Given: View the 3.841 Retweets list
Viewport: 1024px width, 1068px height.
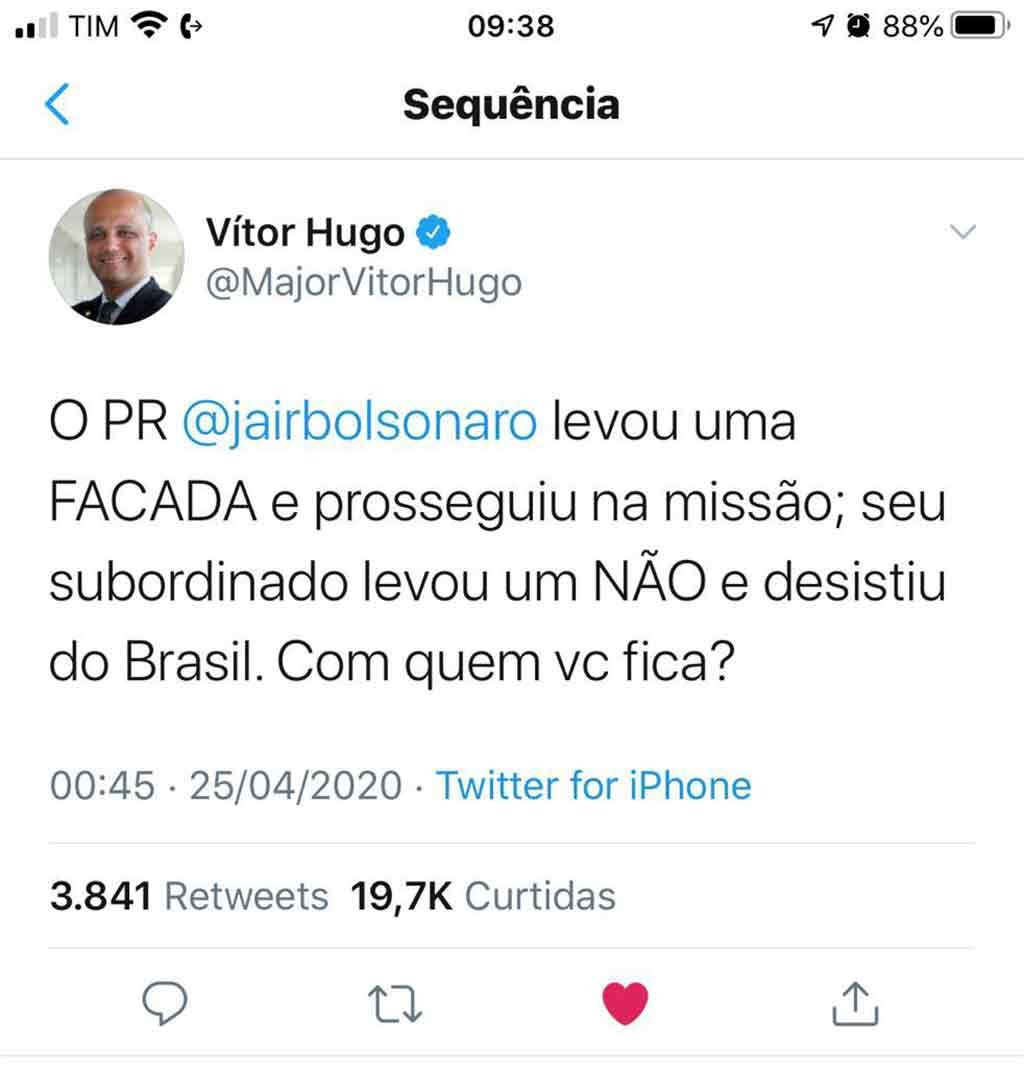Looking at the screenshot, I should pyautogui.click(x=189, y=896).
